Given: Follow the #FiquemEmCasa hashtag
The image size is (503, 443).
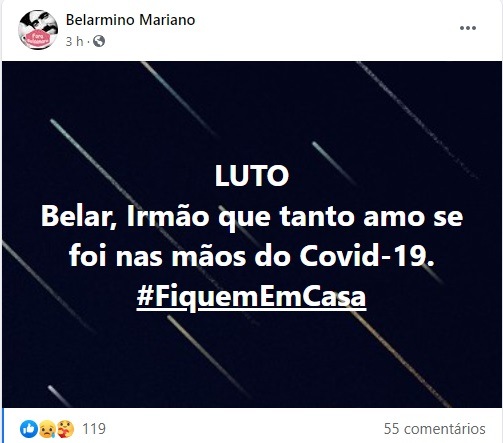Looking at the screenshot, I should pyautogui.click(x=251, y=297).
